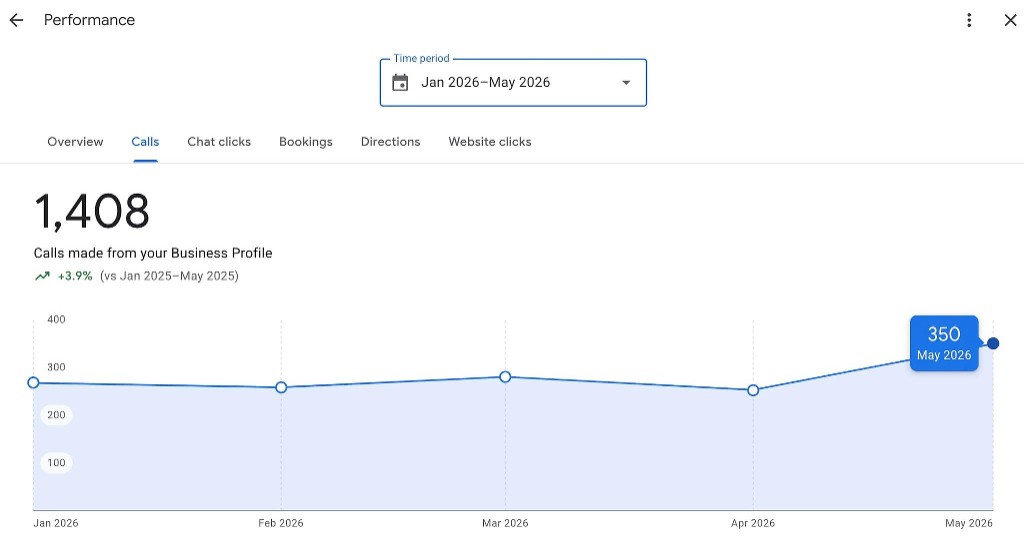Screen dimensions: 1024x559
Task: Click the calendar icon in Time period
Action: coord(400,83)
